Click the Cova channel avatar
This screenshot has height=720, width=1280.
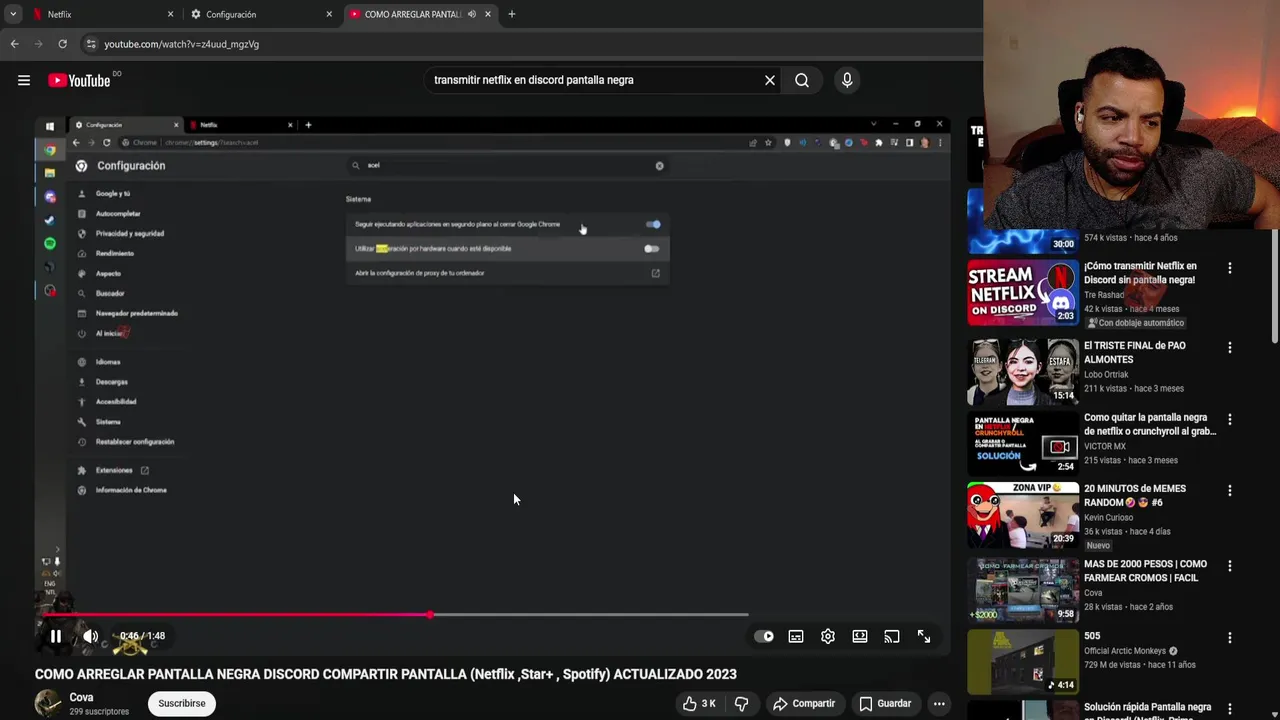click(x=48, y=703)
